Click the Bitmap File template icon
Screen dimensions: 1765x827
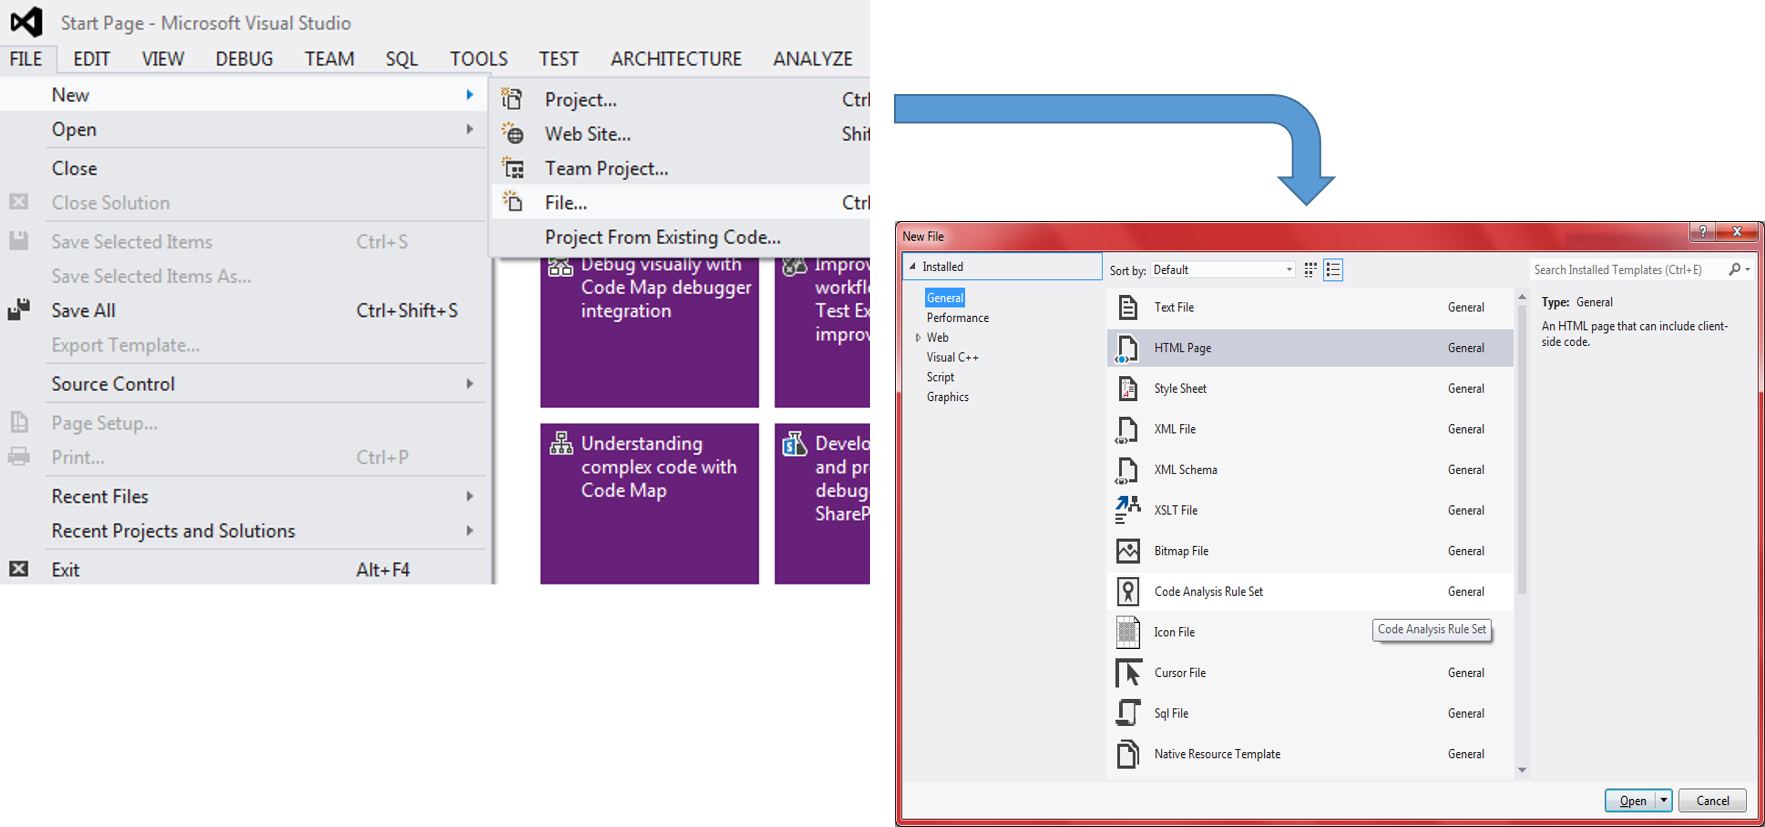[1128, 551]
